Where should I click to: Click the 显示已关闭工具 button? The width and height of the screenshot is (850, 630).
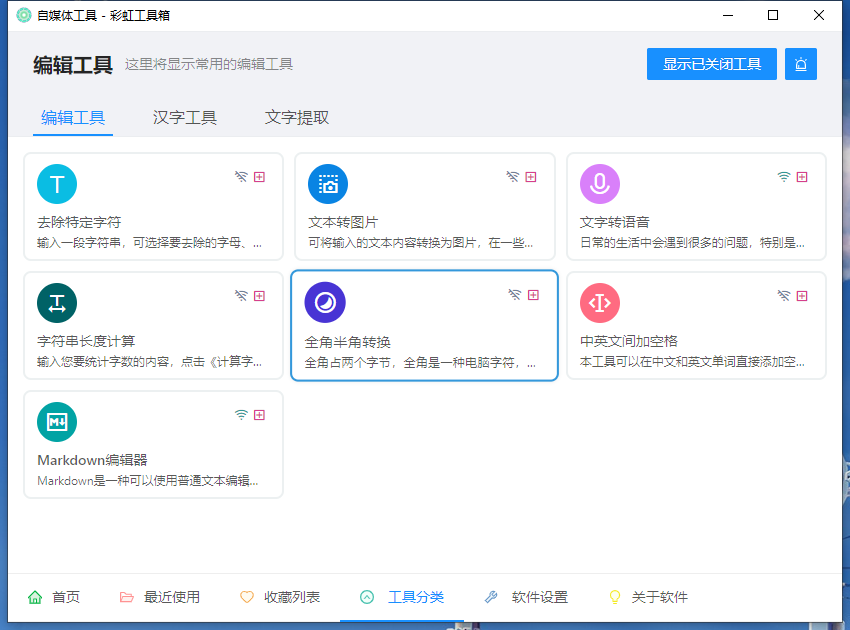coord(712,64)
